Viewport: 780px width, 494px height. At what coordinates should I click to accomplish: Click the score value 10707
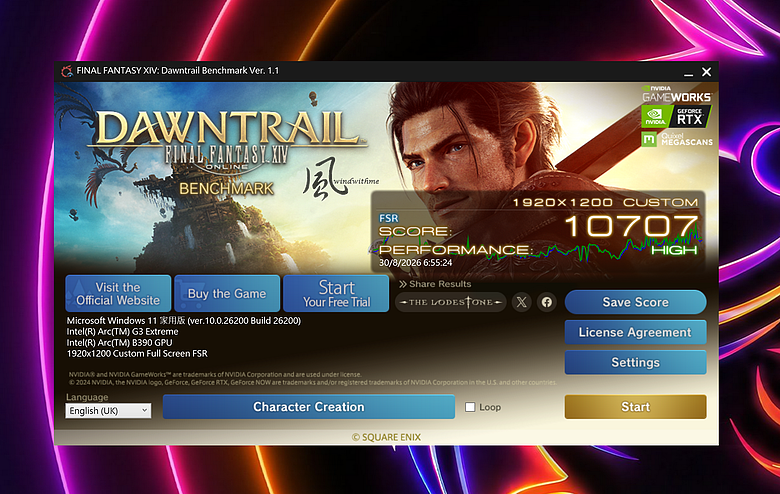(x=631, y=226)
